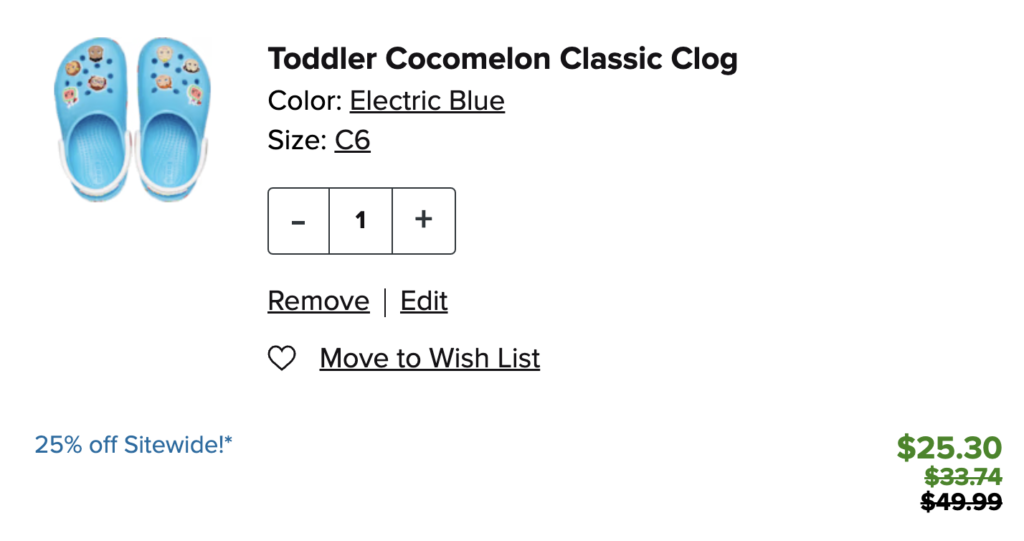The width and height of the screenshot is (1024, 541).
Task: Open the Toddler Cocomelon Classic Clog title
Action: [x=502, y=59]
